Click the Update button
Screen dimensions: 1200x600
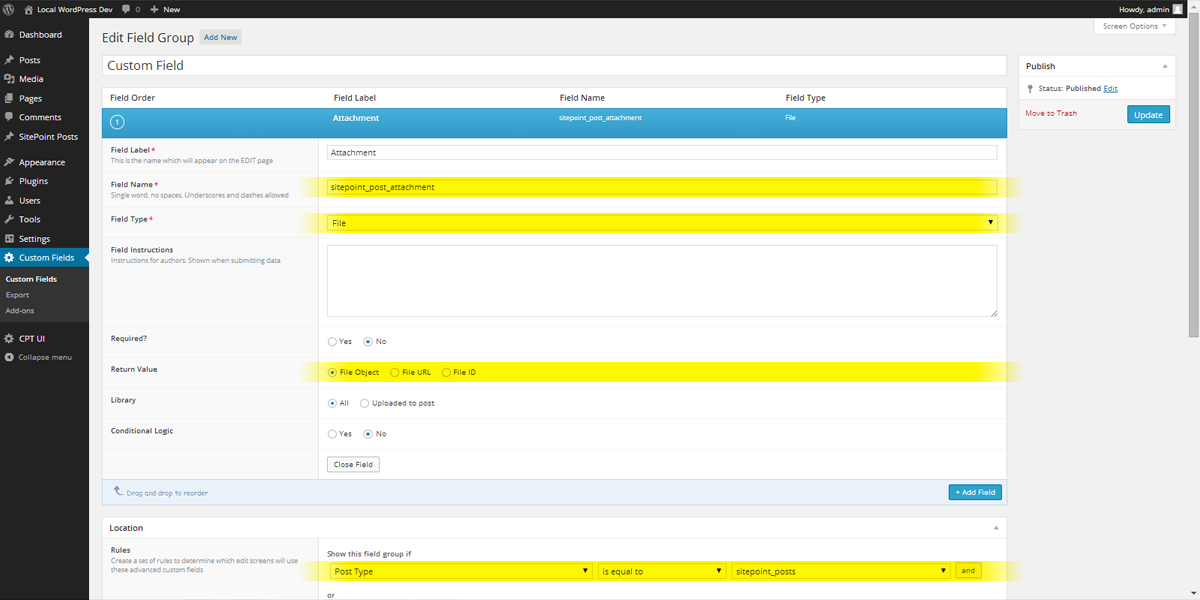coord(1148,115)
